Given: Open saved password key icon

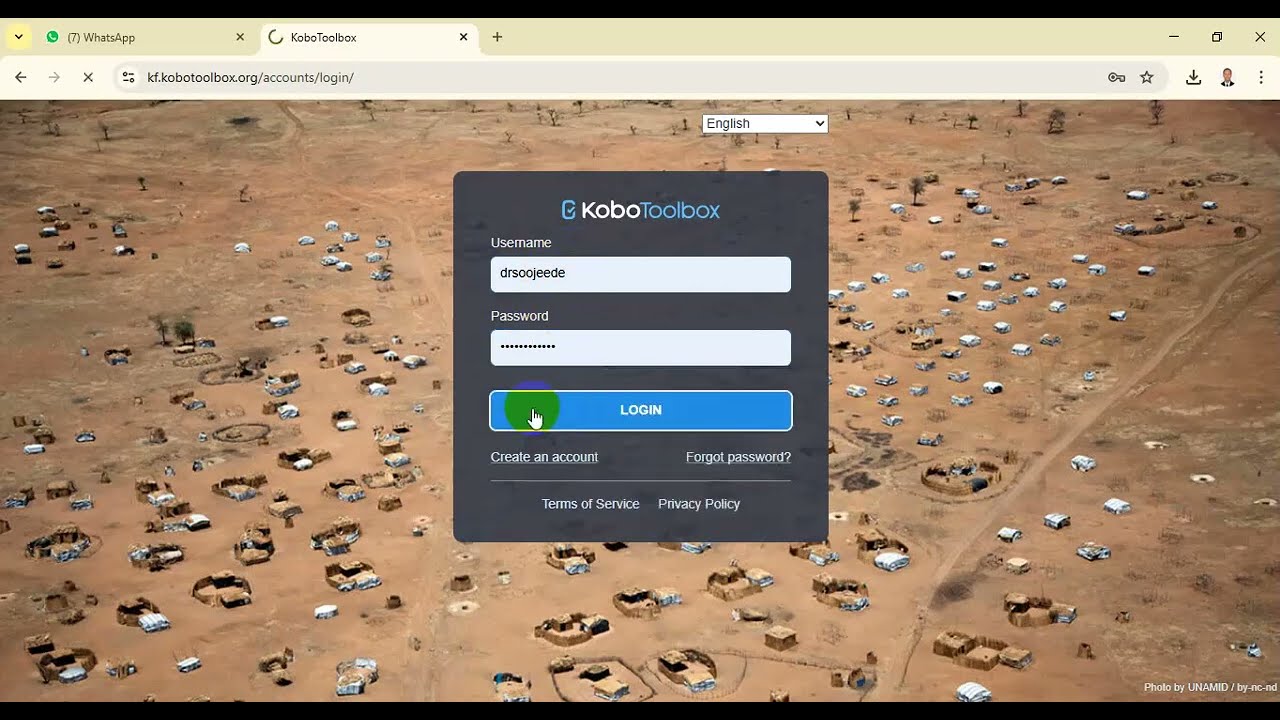Looking at the screenshot, I should click(1117, 77).
